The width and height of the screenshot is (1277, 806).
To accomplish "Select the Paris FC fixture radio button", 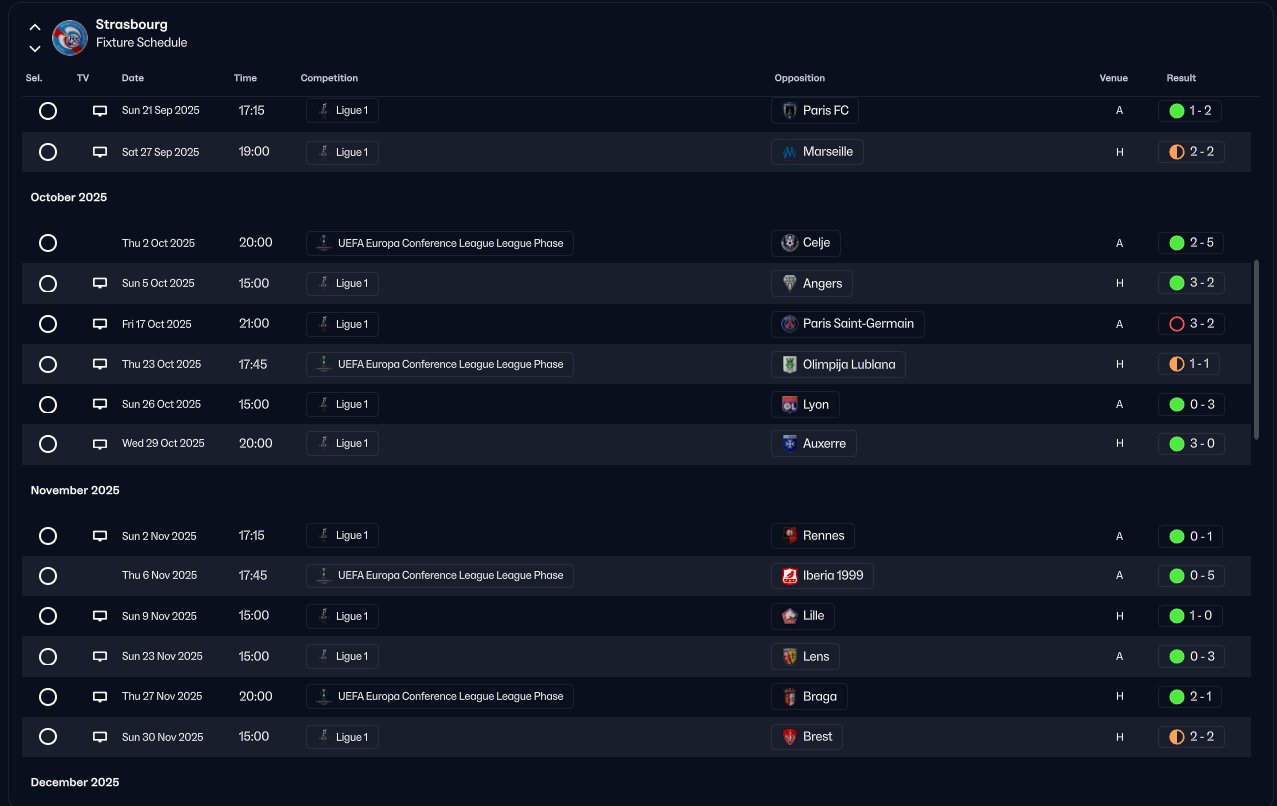I will (47, 111).
